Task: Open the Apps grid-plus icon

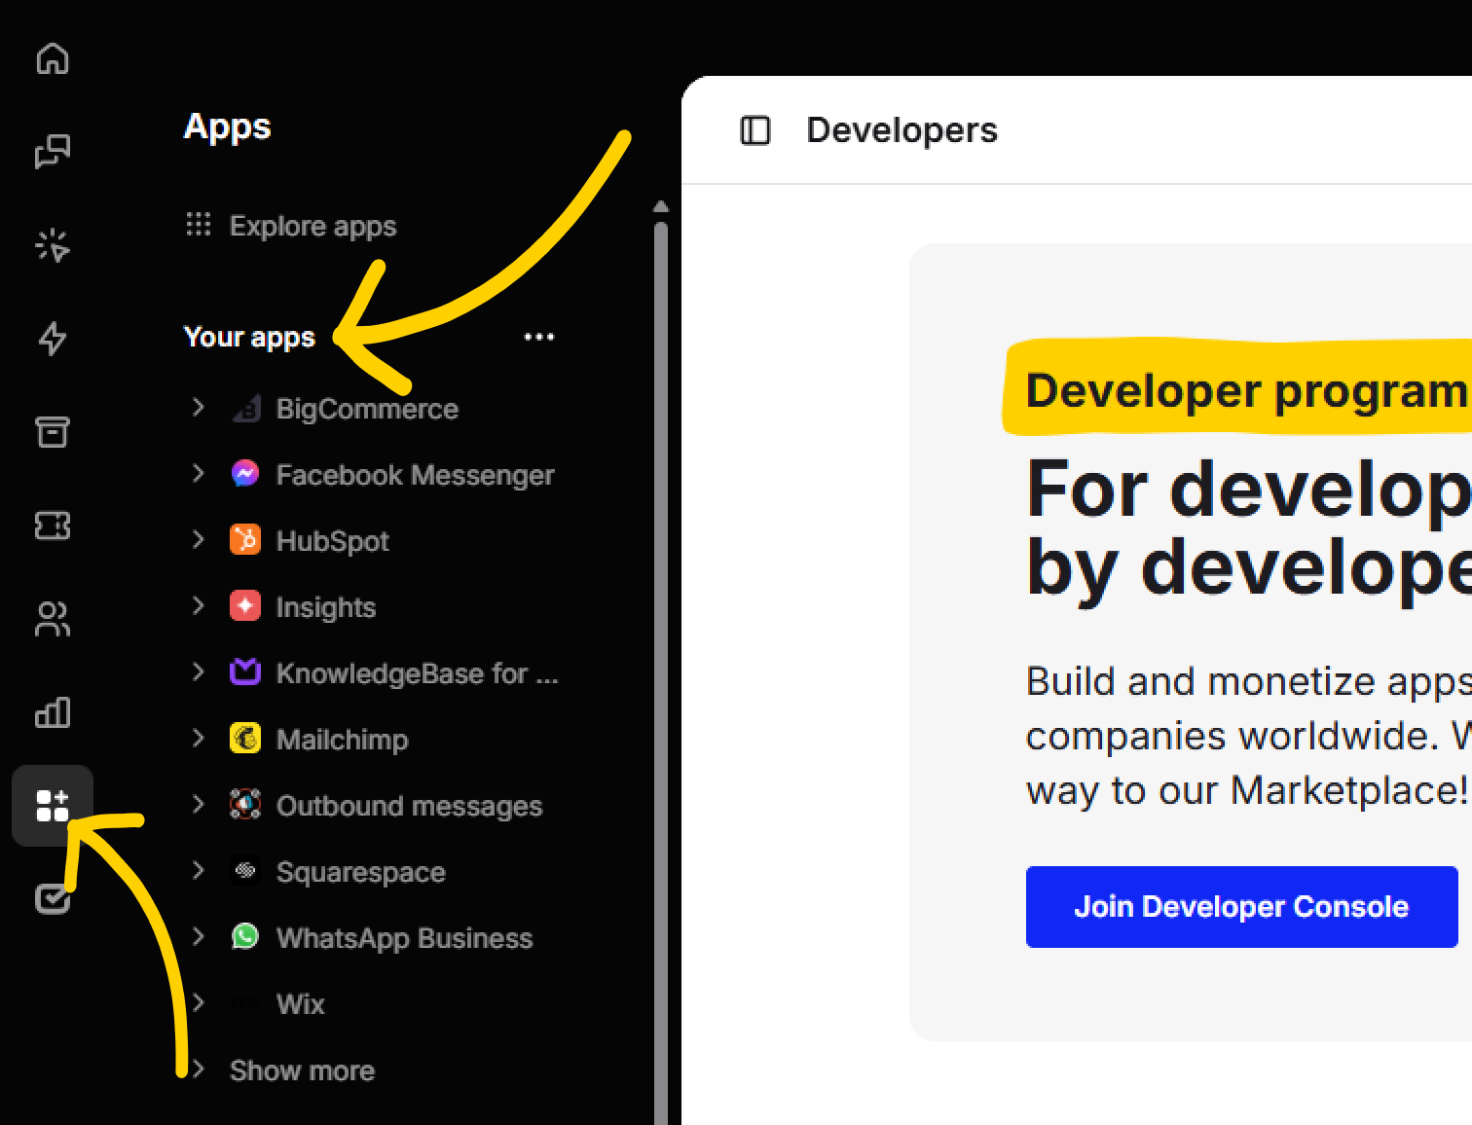Action: coord(53,806)
